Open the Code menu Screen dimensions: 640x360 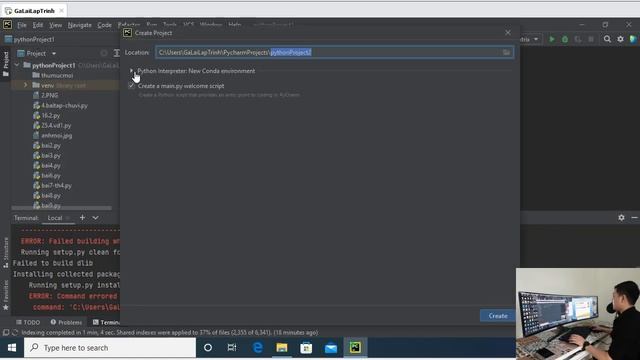click(104, 25)
